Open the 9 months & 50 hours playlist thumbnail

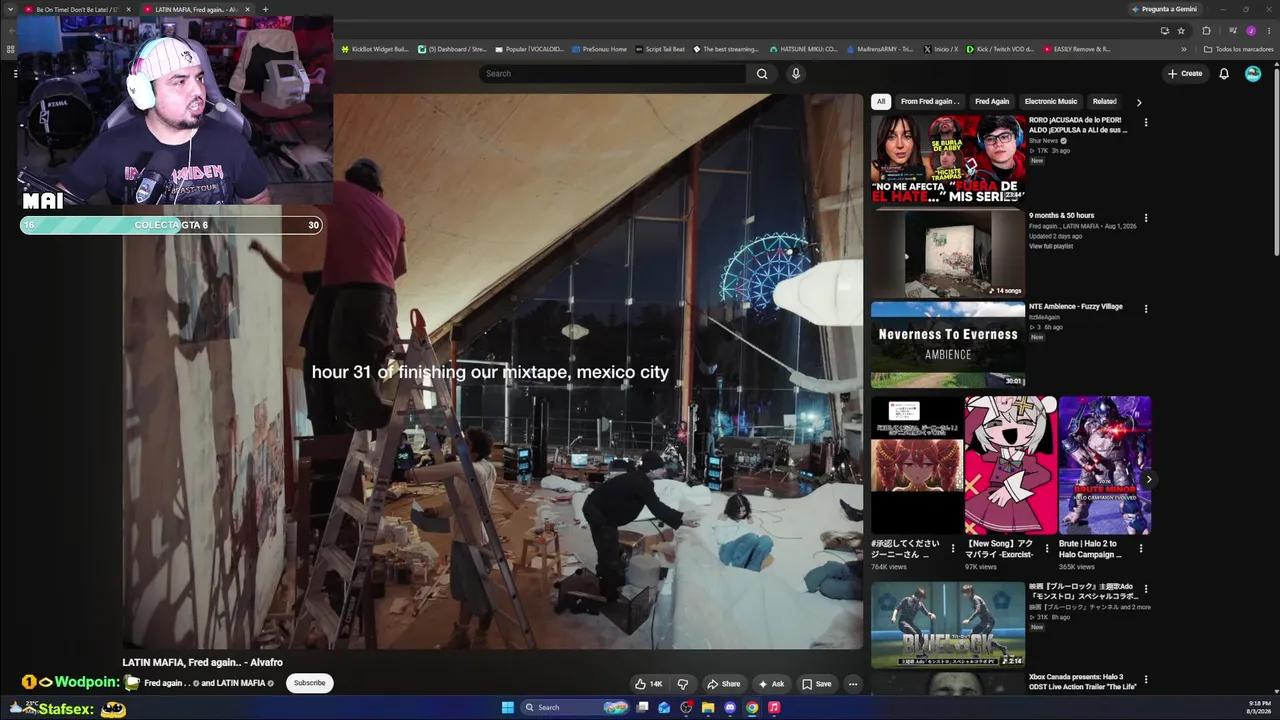coord(948,253)
